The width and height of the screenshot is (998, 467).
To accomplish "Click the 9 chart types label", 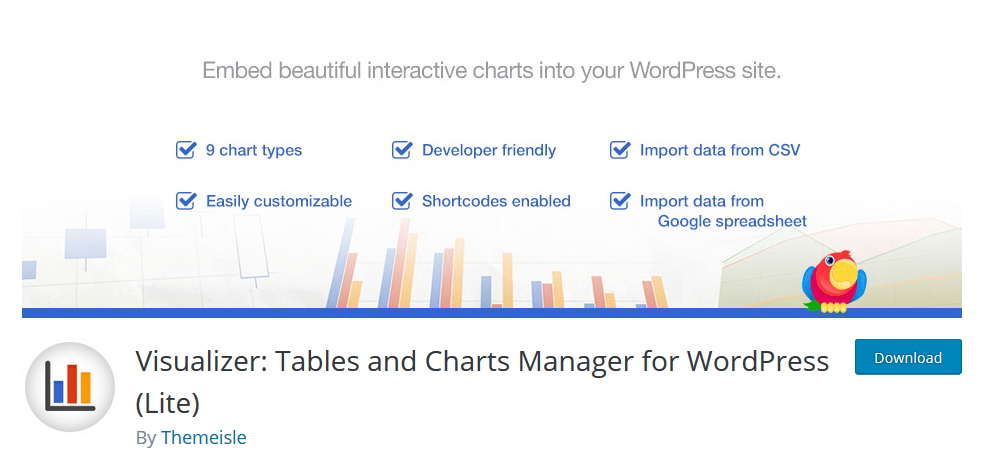I will (x=254, y=150).
